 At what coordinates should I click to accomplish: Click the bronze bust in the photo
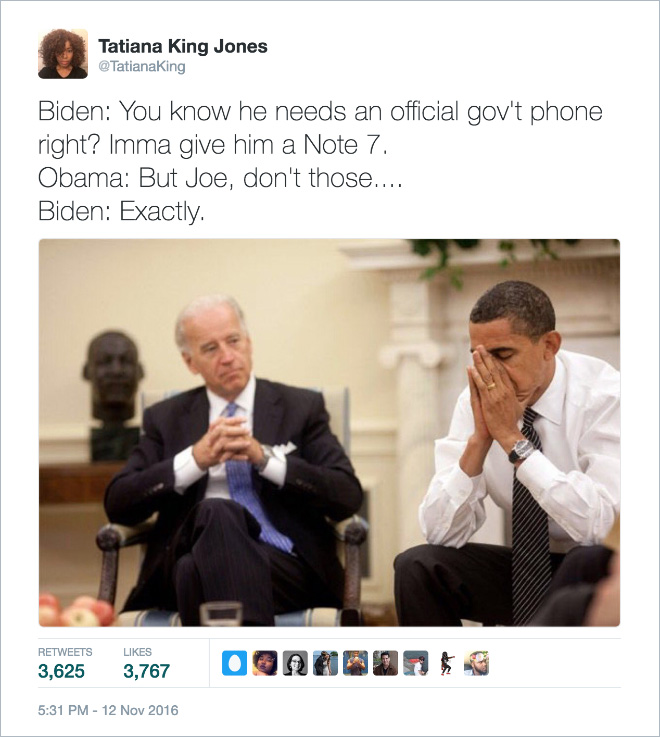(x=113, y=376)
